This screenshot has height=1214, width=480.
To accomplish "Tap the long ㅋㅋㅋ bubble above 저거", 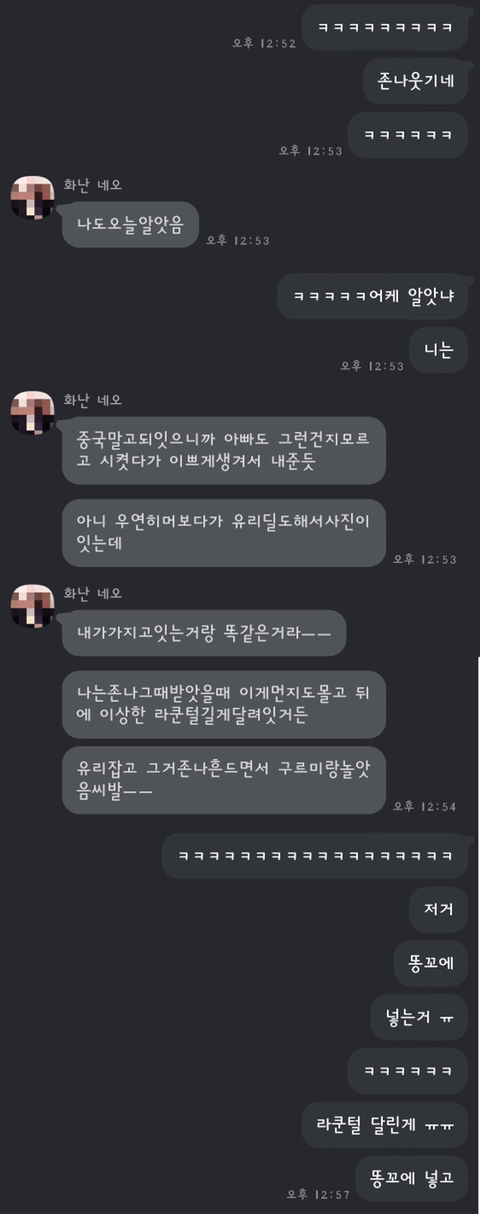I will click(315, 856).
